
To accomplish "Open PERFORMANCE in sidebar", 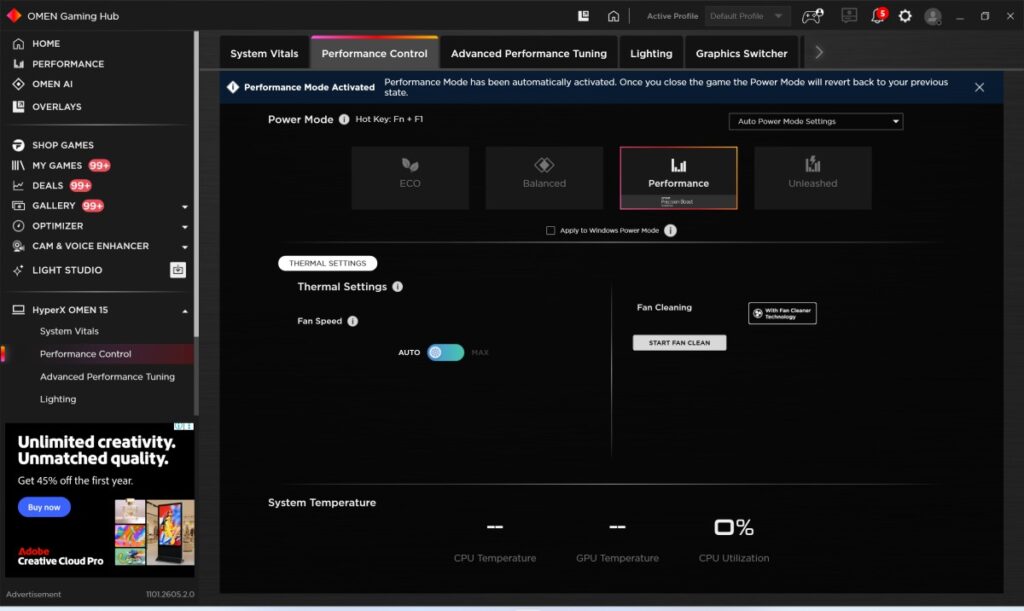I will [68, 64].
